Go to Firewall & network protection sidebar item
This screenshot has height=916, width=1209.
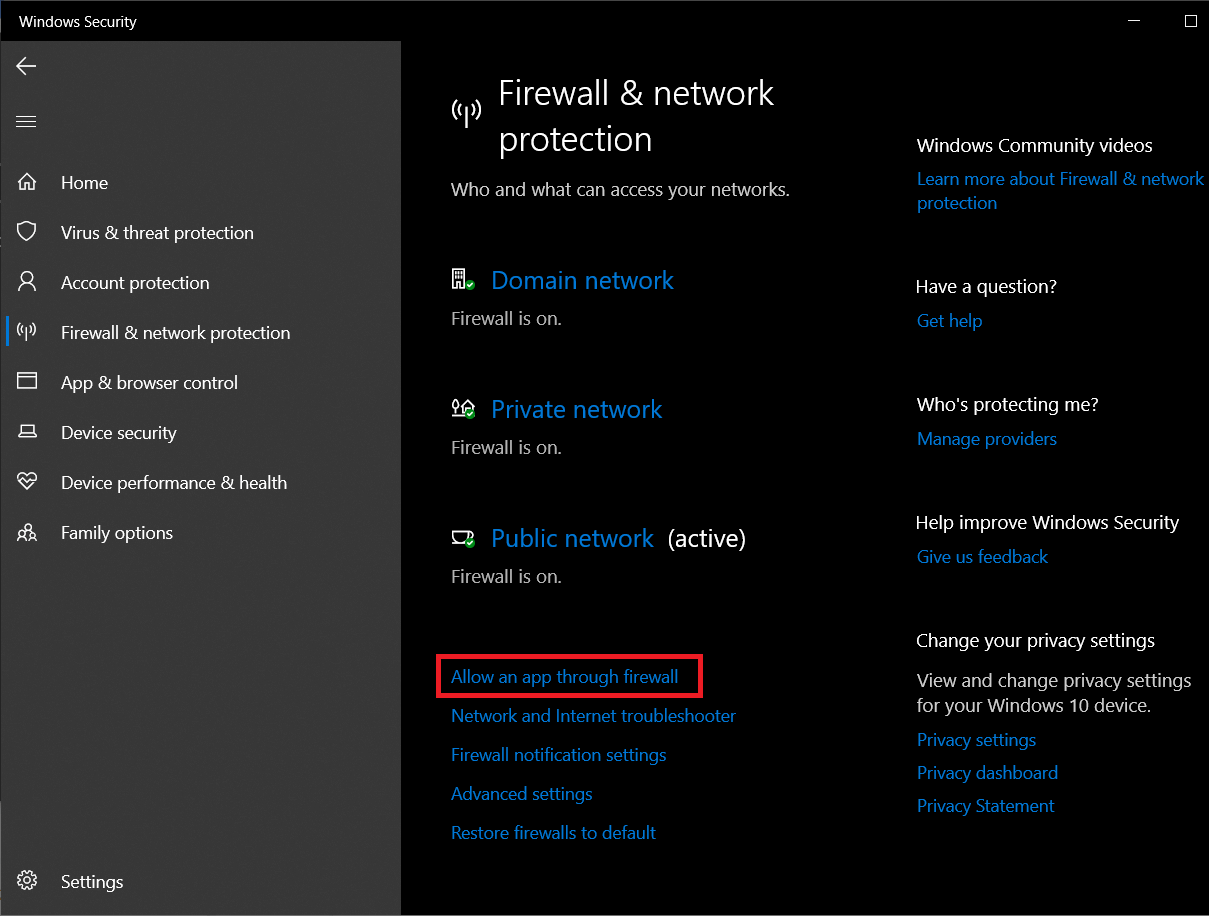[175, 333]
